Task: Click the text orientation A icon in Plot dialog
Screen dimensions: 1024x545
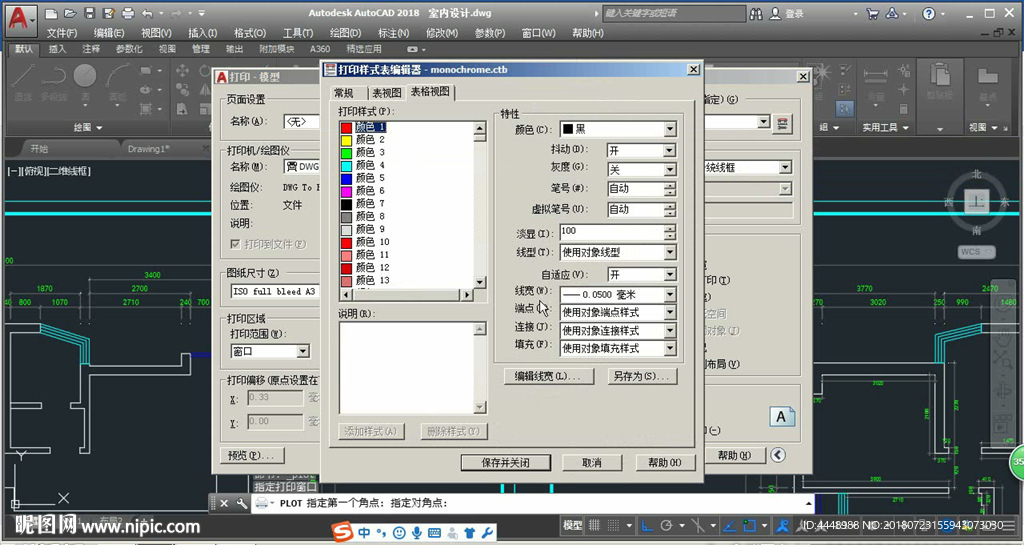Action: [782, 416]
